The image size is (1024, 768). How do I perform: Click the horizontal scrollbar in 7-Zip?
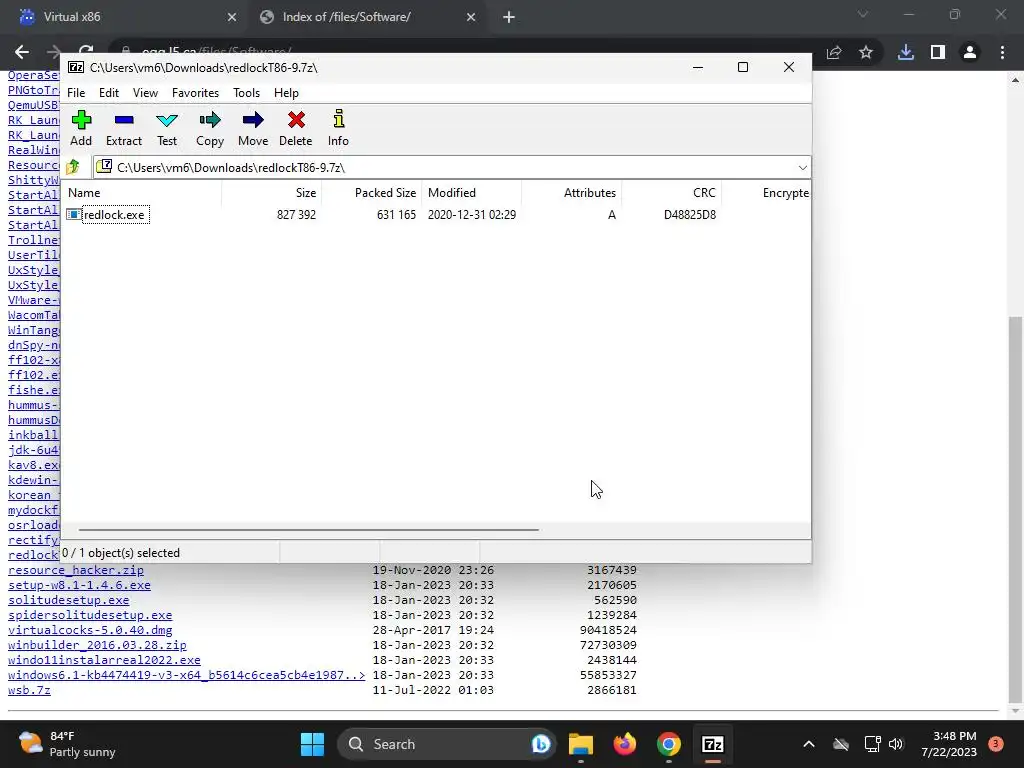click(308, 530)
